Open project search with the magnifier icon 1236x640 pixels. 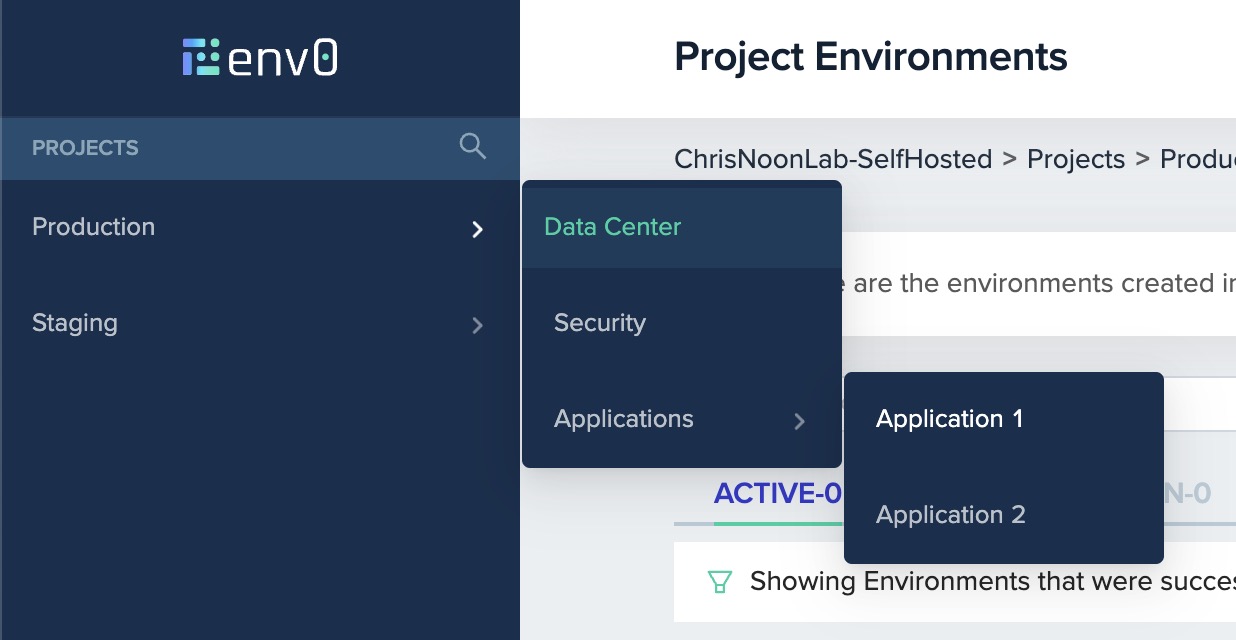[x=472, y=147]
